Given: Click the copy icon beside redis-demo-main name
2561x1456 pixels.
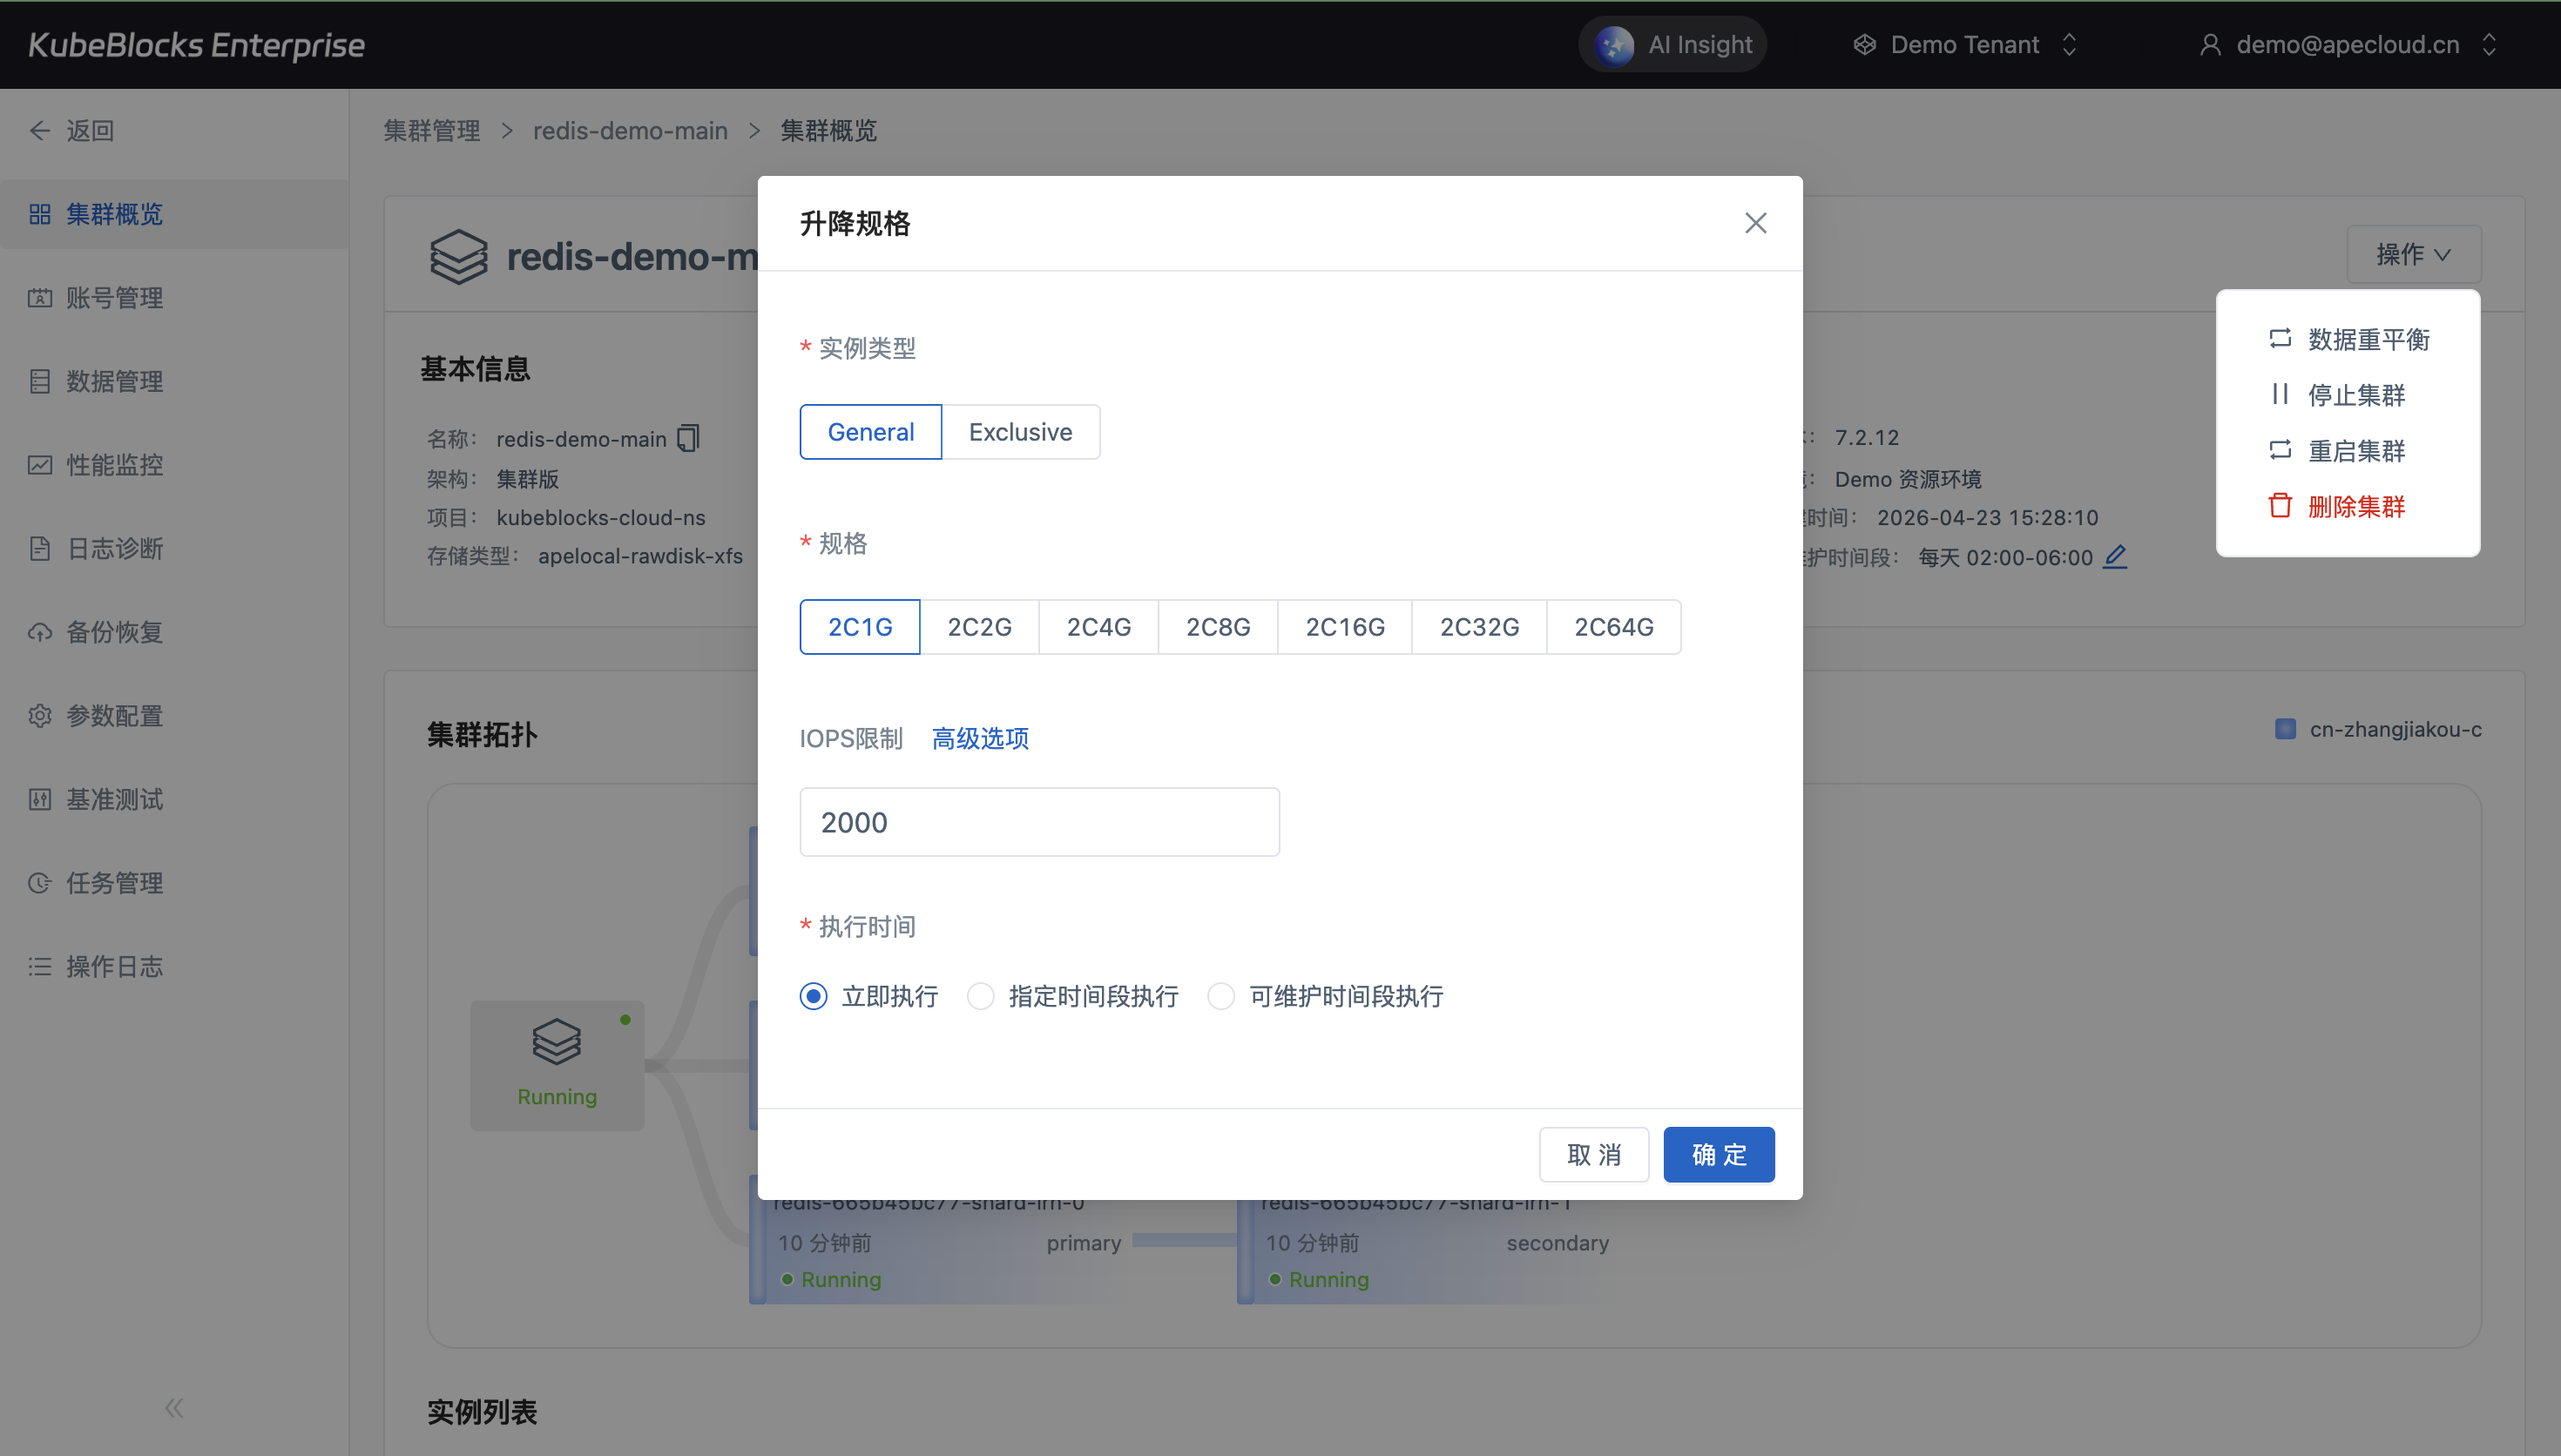Looking at the screenshot, I should (x=688, y=439).
